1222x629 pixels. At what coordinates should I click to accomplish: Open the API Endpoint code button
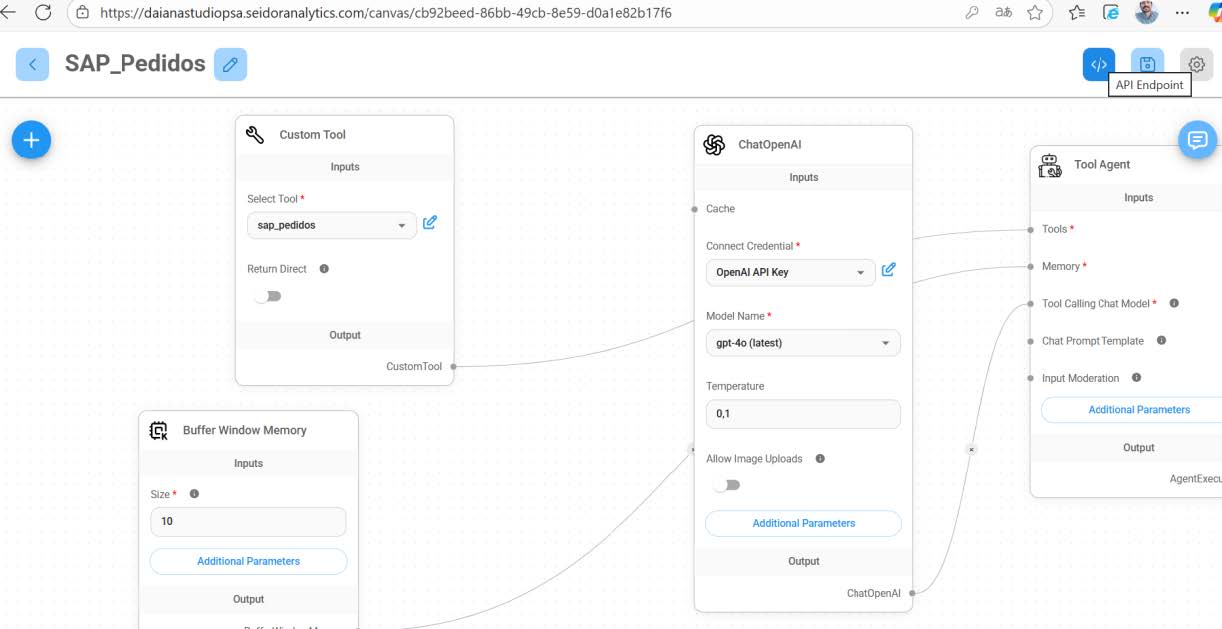(x=1098, y=65)
